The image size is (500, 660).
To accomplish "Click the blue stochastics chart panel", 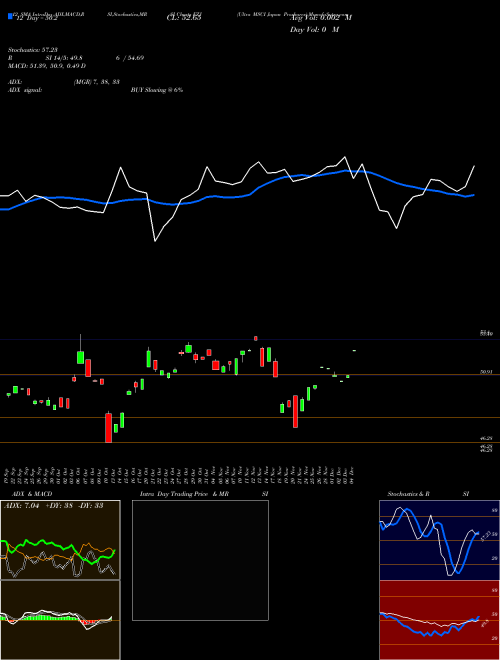I will pos(439,540).
